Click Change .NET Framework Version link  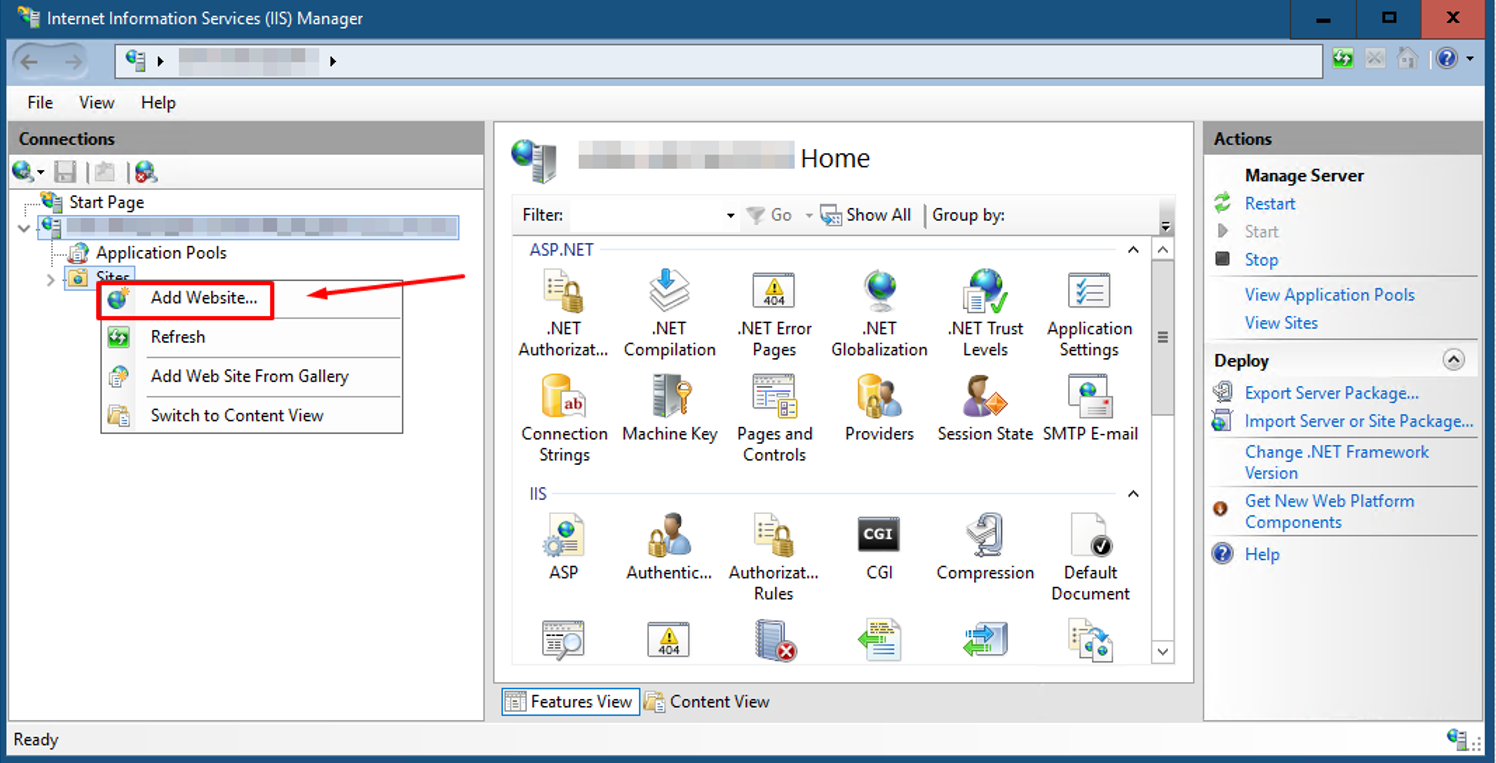1336,462
